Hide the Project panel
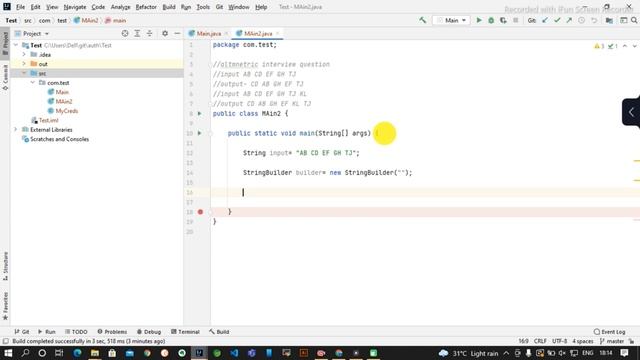The image size is (640, 360). (x=177, y=33)
